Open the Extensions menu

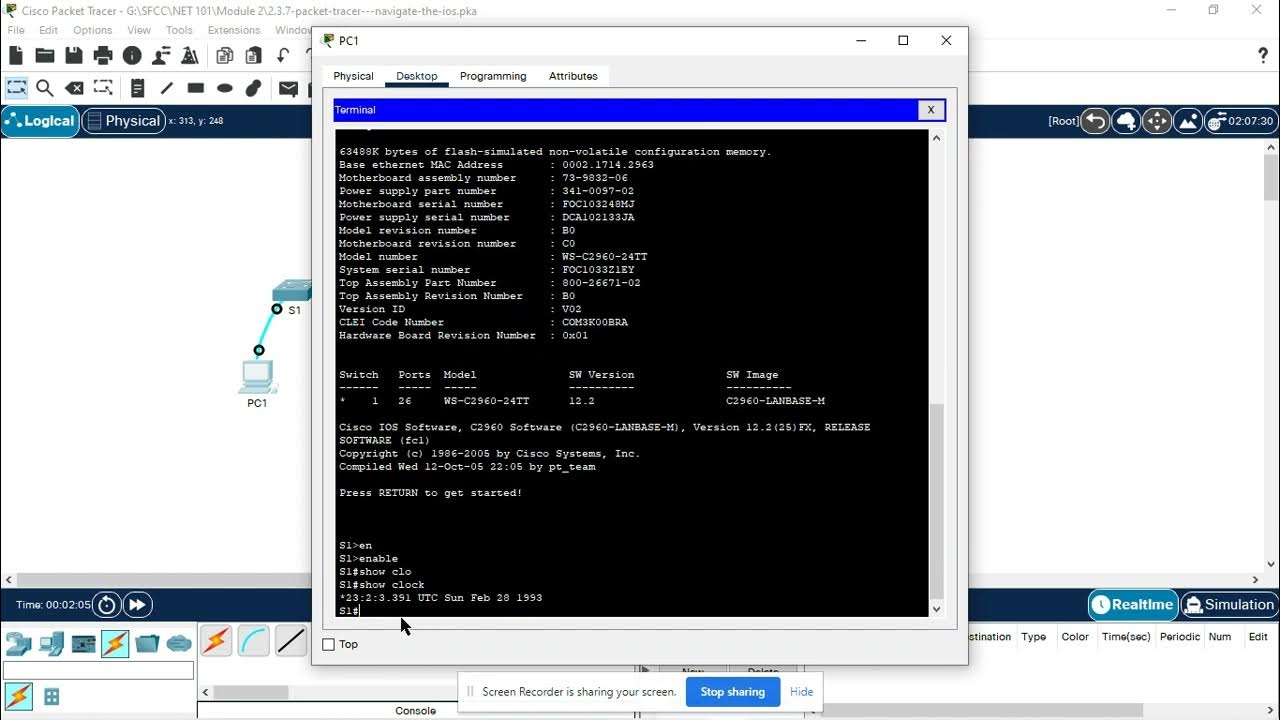click(234, 30)
